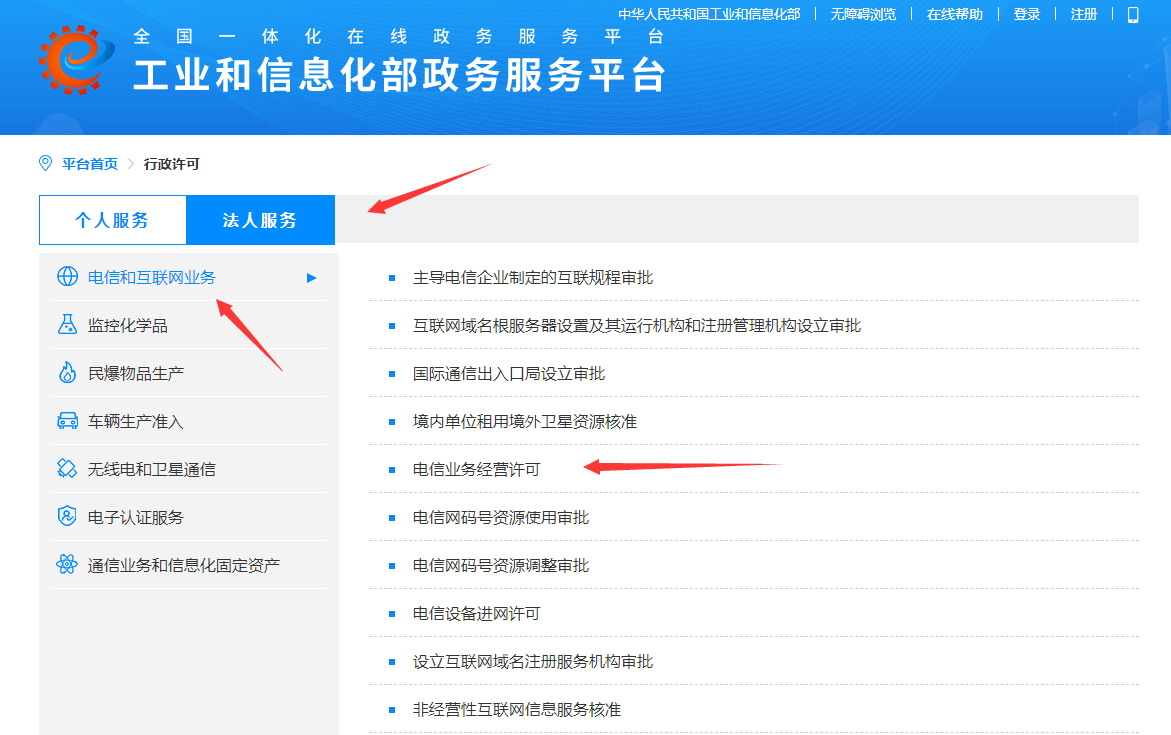The image size is (1171, 735).
Task: Open 电信业务经营许可
Action: [x=476, y=469]
